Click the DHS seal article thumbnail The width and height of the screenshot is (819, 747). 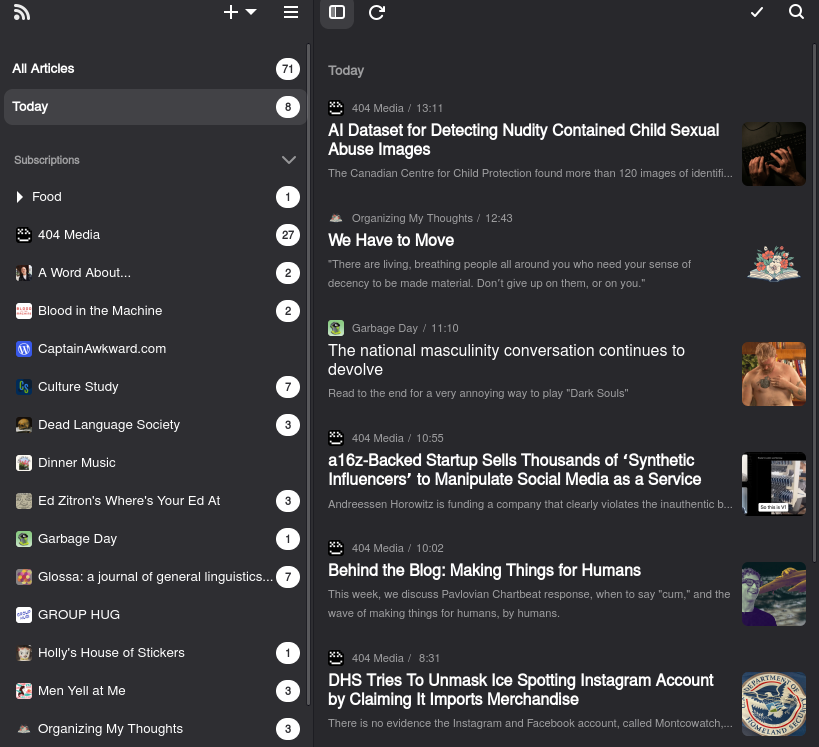[773, 703]
